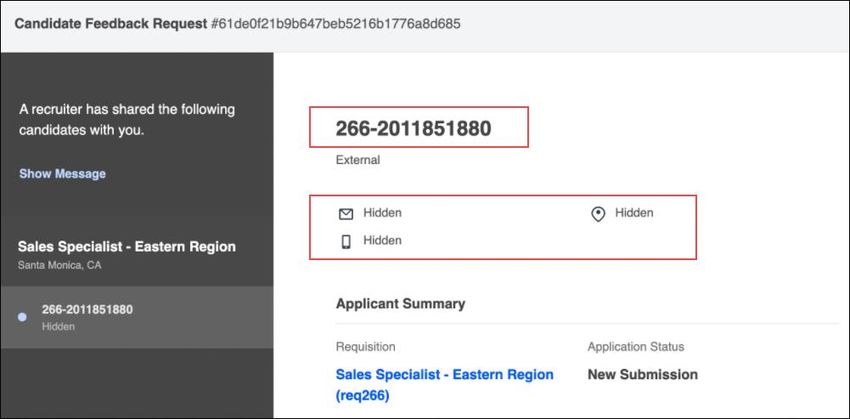Click the blue dot beside candidate 266-2011851880
This screenshot has width=850, height=419.
coord(22,317)
